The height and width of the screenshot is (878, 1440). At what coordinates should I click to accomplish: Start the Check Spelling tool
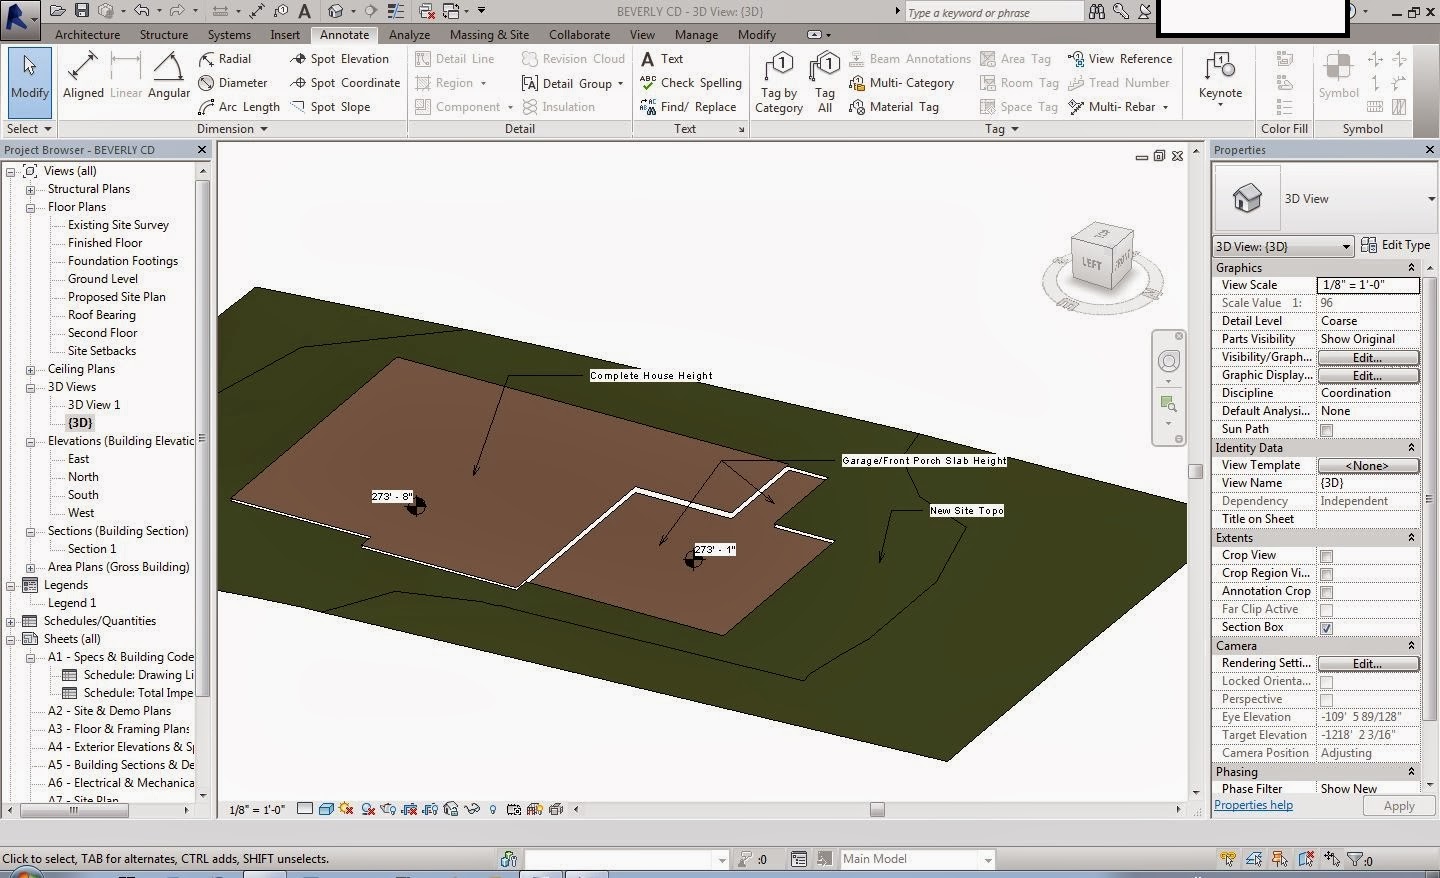690,83
